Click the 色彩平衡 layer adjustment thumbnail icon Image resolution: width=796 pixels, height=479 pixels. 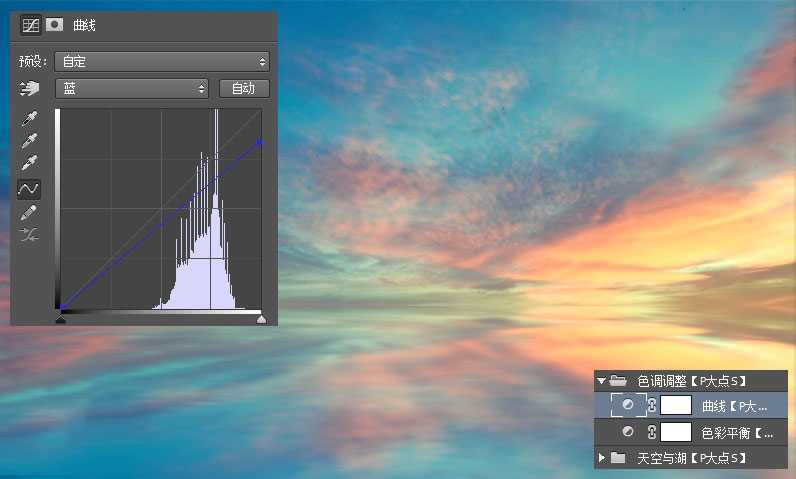pos(628,432)
